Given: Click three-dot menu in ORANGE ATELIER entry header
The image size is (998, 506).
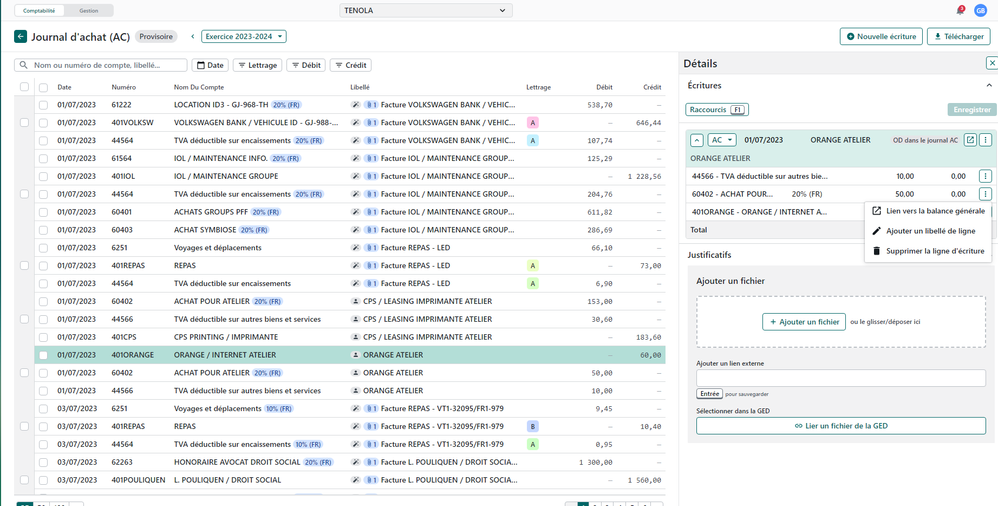Looking at the screenshot, I should tap(985, 140).
